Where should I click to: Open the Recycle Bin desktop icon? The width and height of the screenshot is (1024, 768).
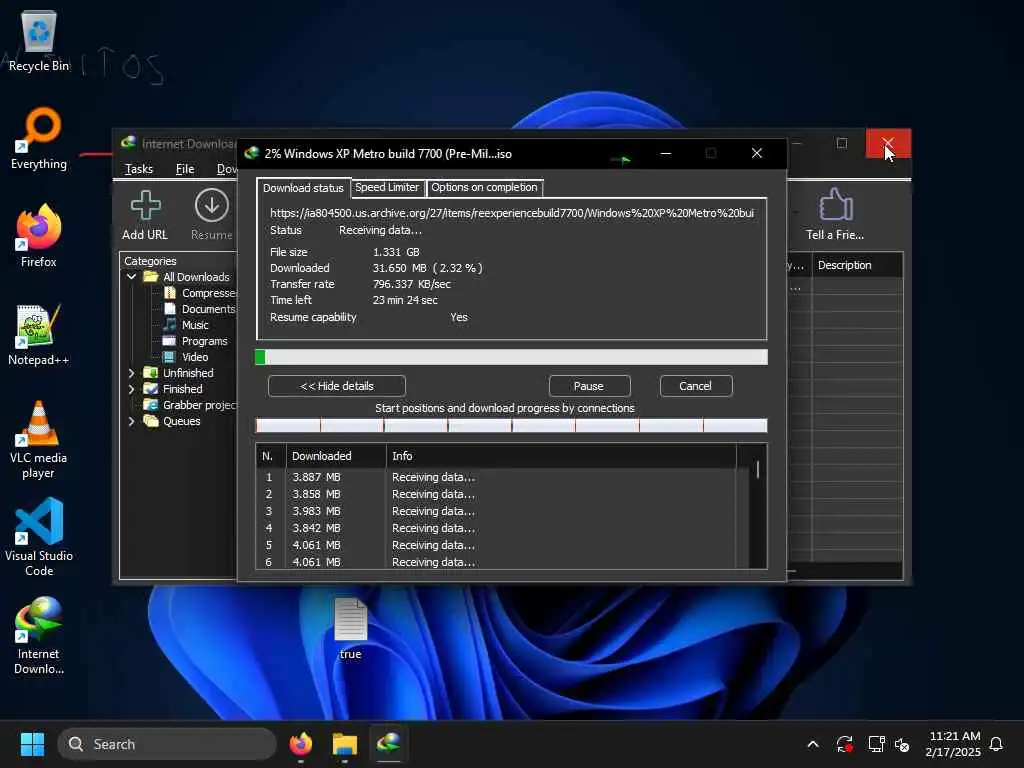39,41
